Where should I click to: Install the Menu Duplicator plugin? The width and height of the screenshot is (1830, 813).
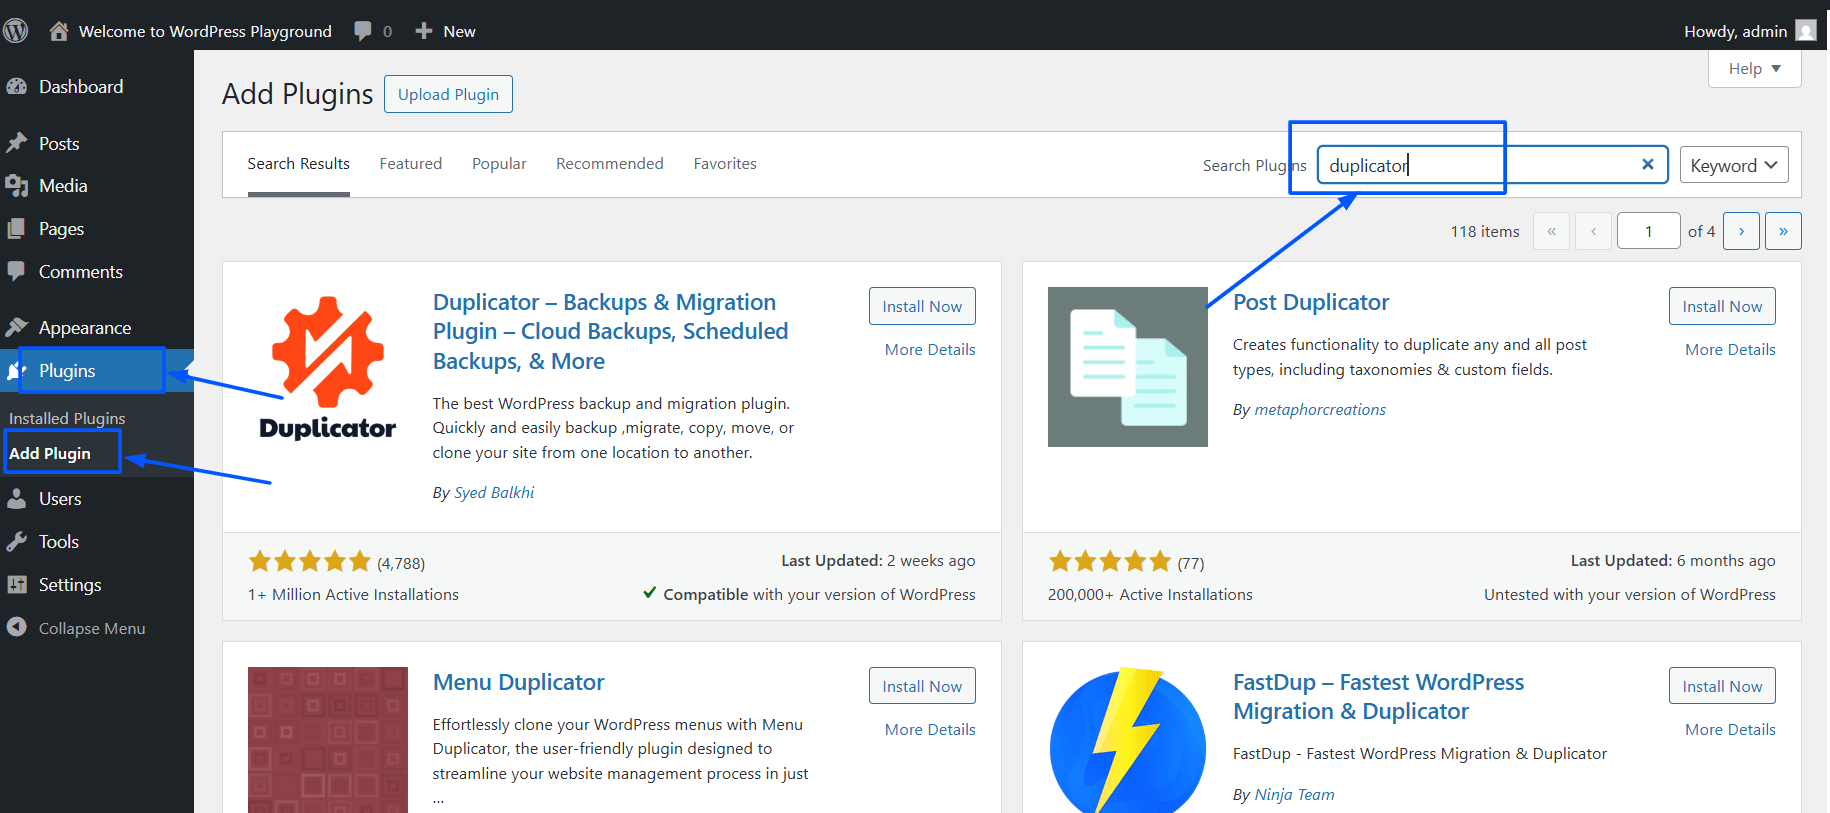click(x=922, y=686)
